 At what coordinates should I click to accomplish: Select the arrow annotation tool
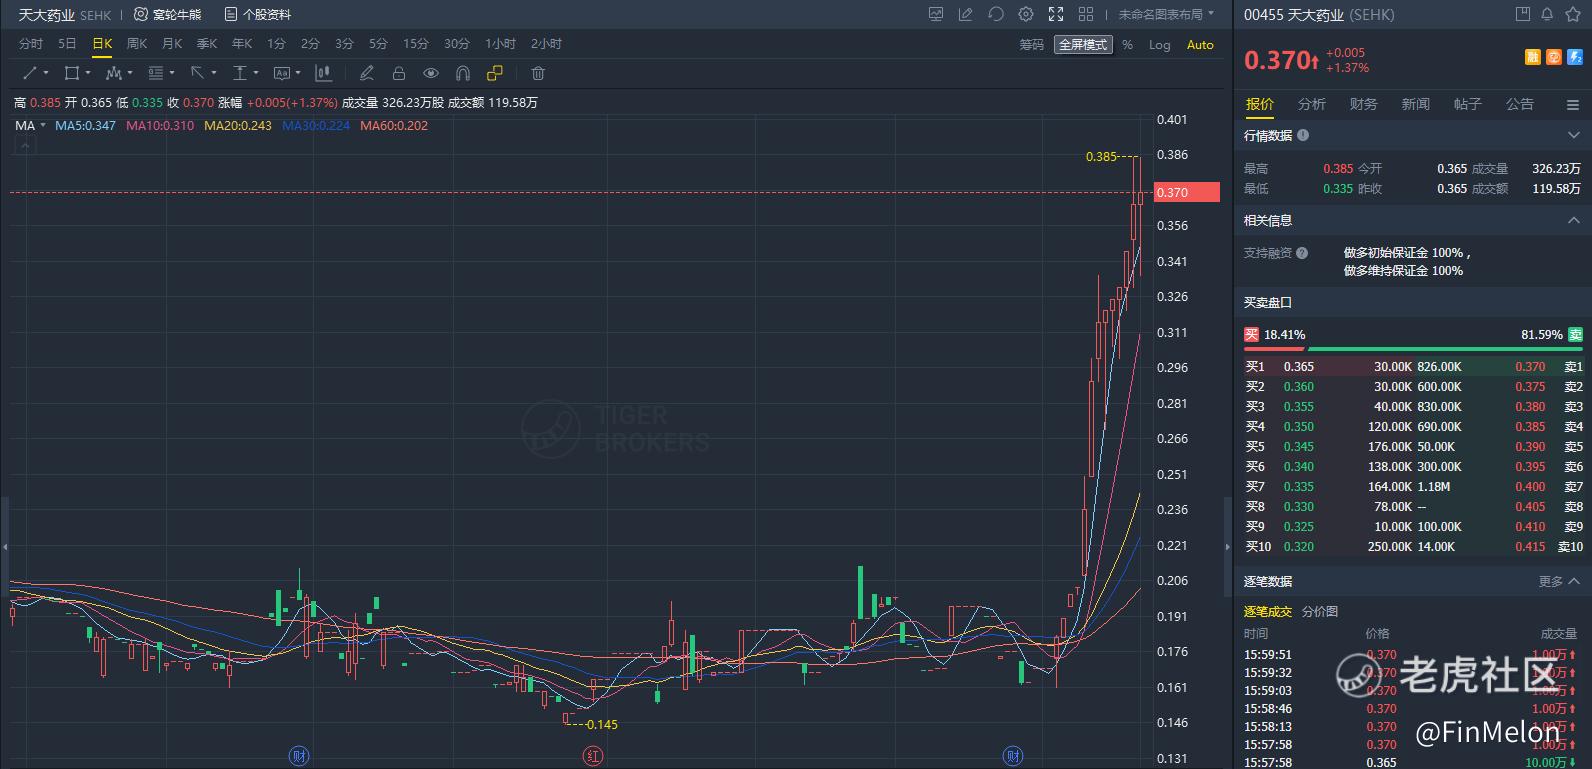coord(197,73)
